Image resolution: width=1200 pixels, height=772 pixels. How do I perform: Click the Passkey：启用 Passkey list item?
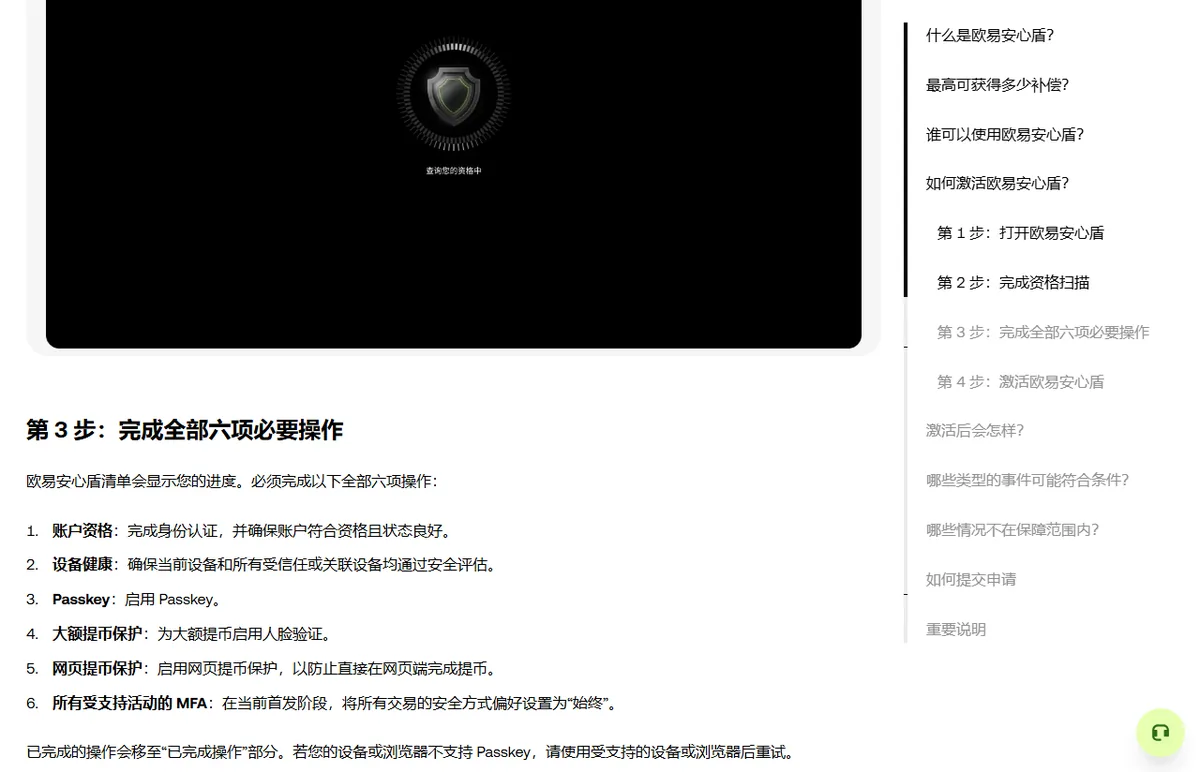click(x=137, y=600)
